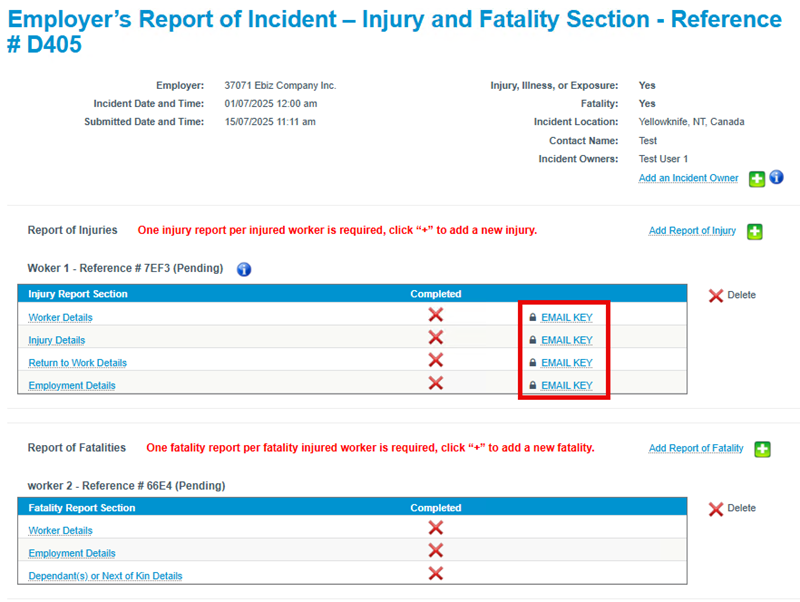Click the blue info icon next to Incident Owner

tap(777, 178)
